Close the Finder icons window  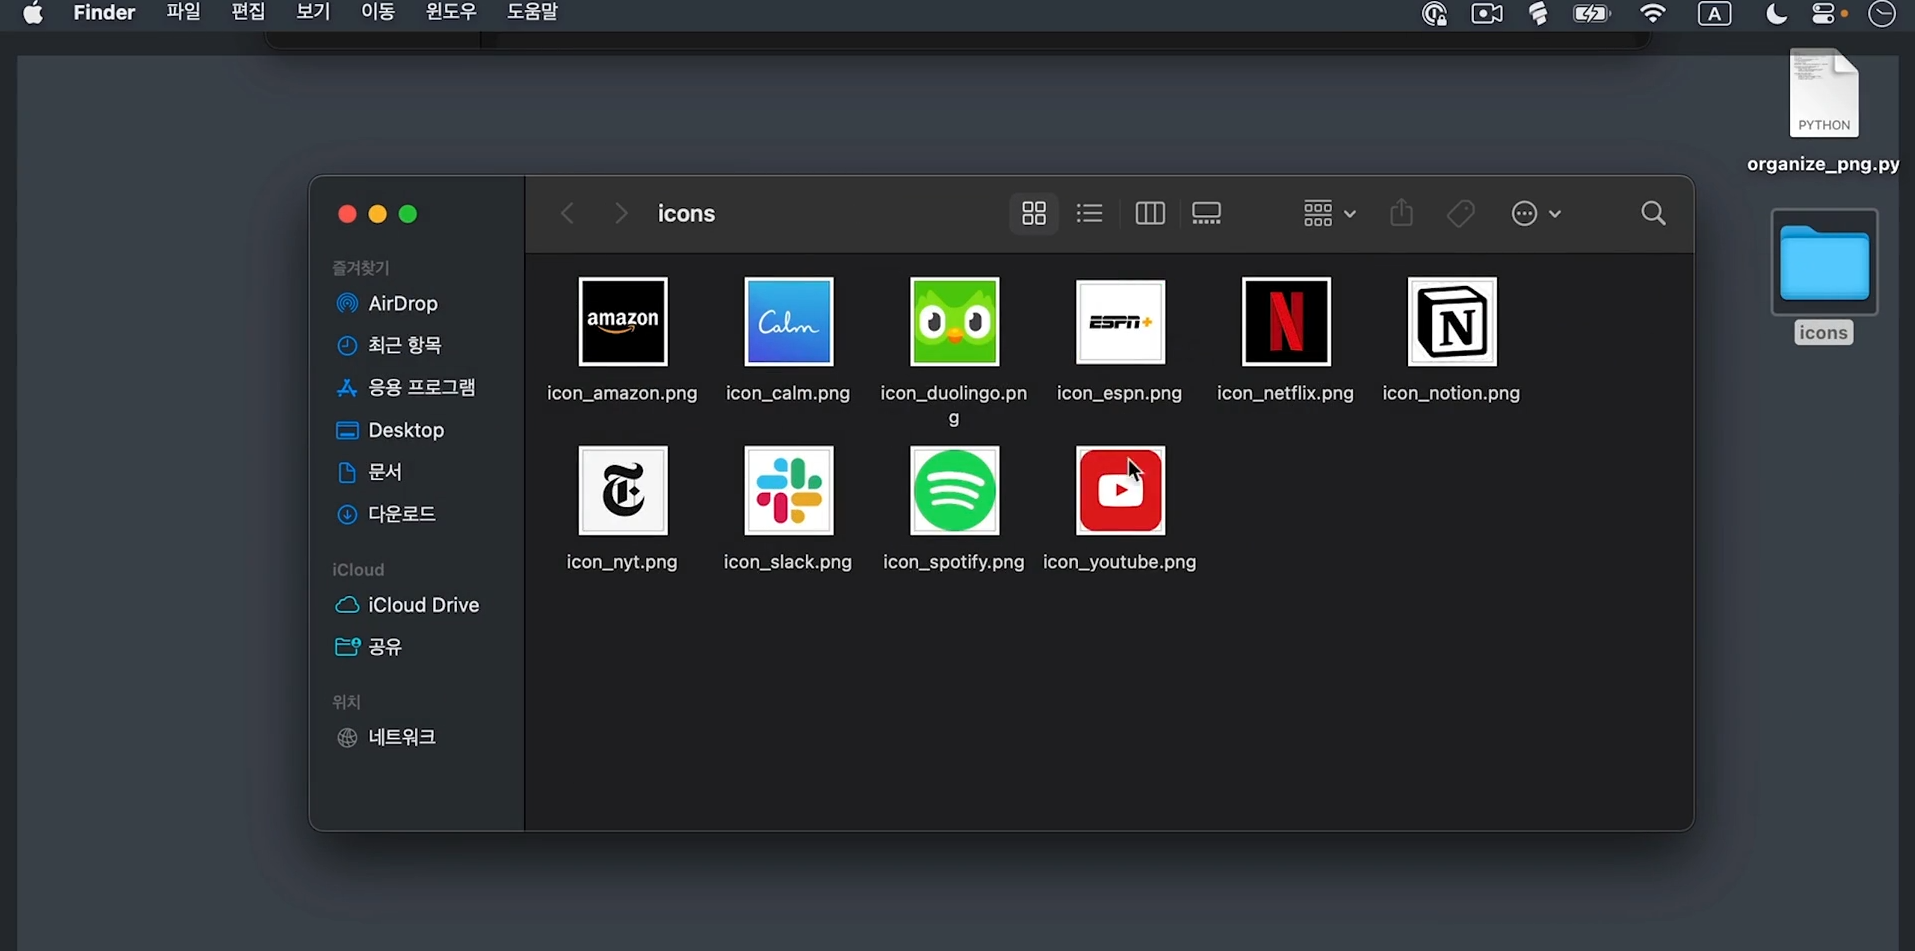tap(347, 214)
